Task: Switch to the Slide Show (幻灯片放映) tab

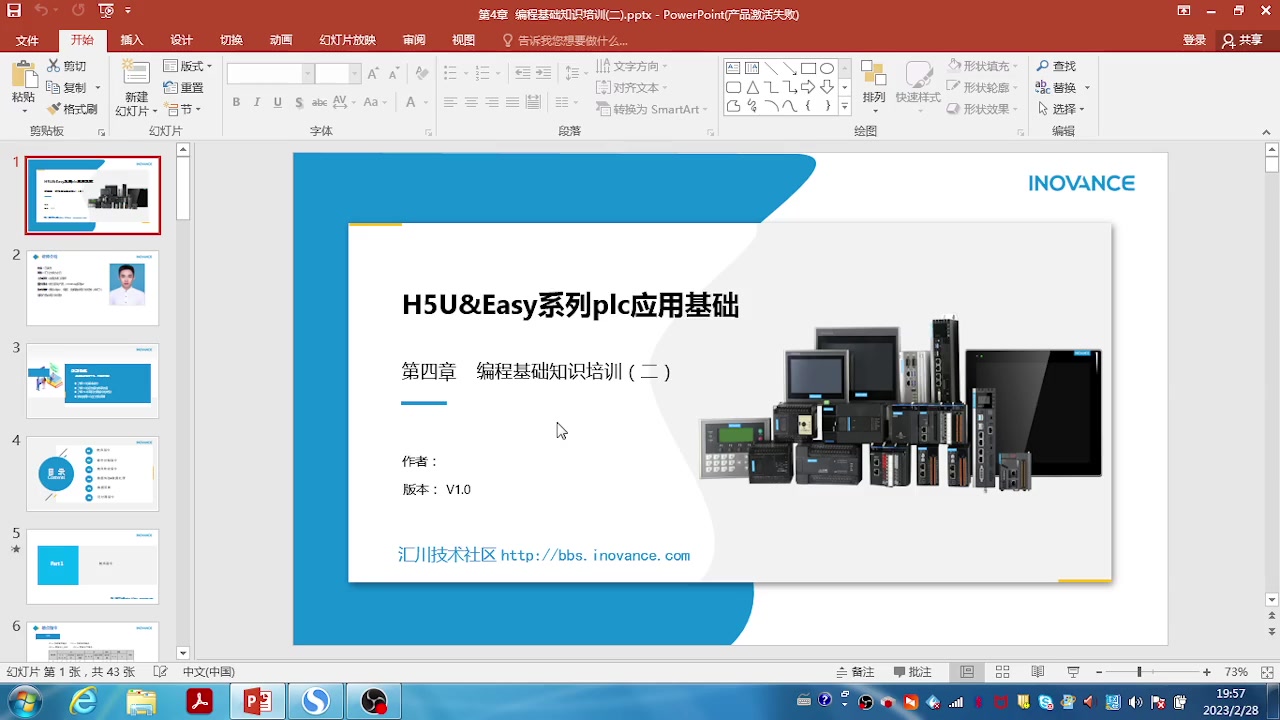Action: click(347, 40)
